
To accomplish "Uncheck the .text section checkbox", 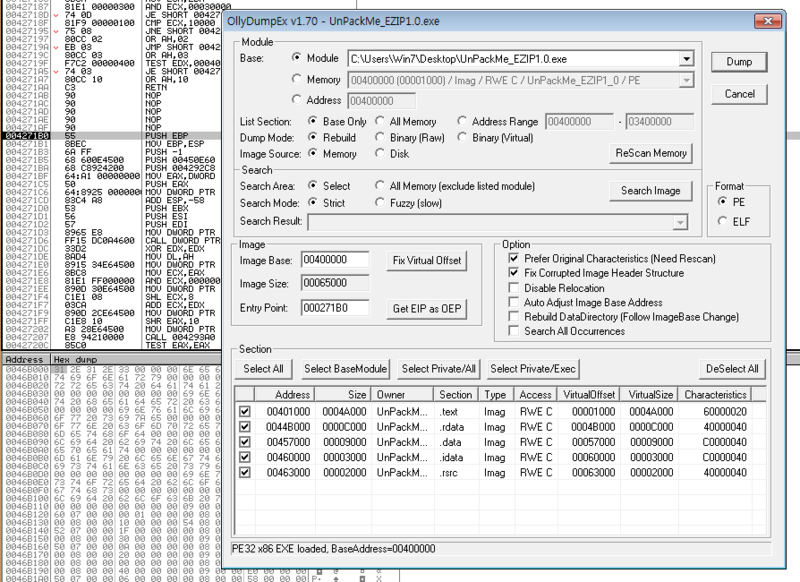I will [x=245, y=411].
